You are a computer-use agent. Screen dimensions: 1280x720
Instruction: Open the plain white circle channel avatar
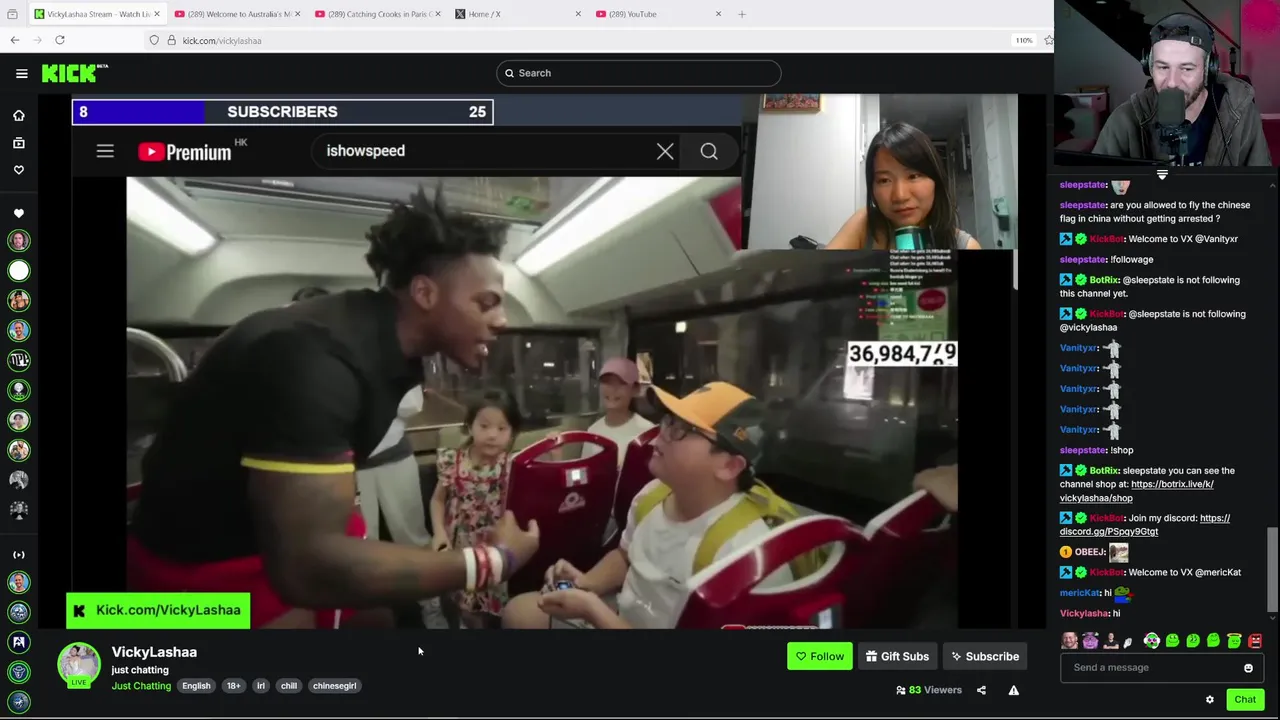coord(18,270)
